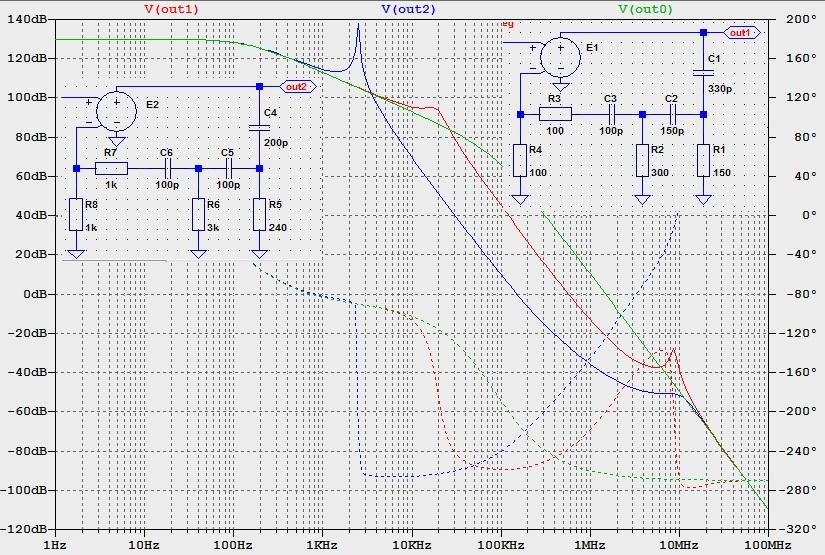
Task: Click the E1 reference label
Action: pyautogui.click(x=592, y=48)
